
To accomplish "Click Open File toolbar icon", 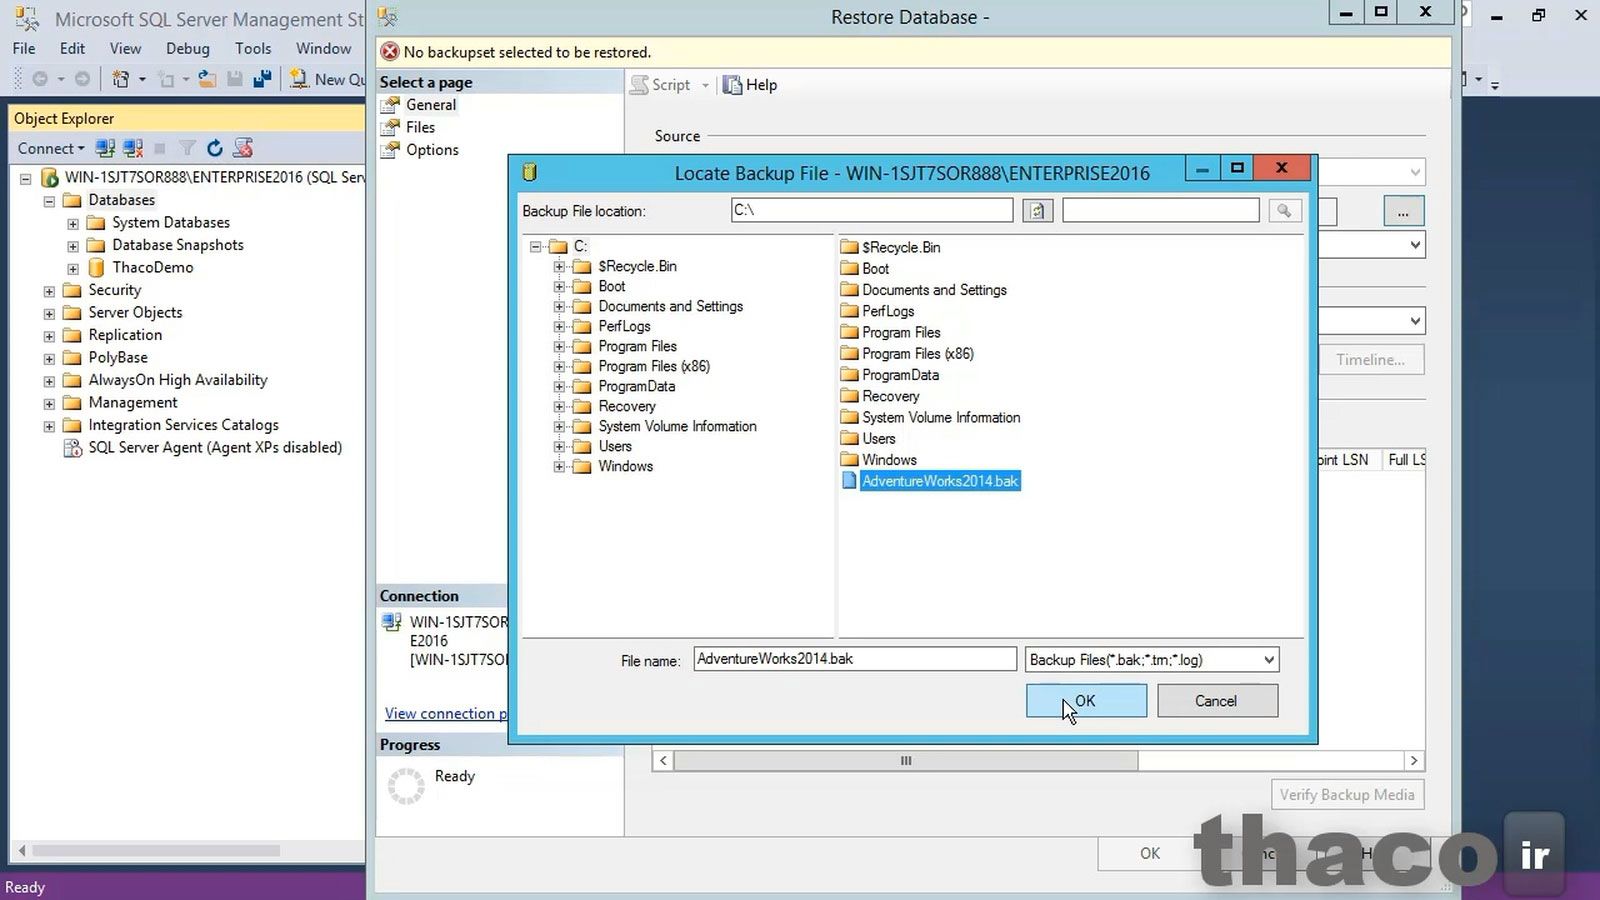I will pos(207,79).
